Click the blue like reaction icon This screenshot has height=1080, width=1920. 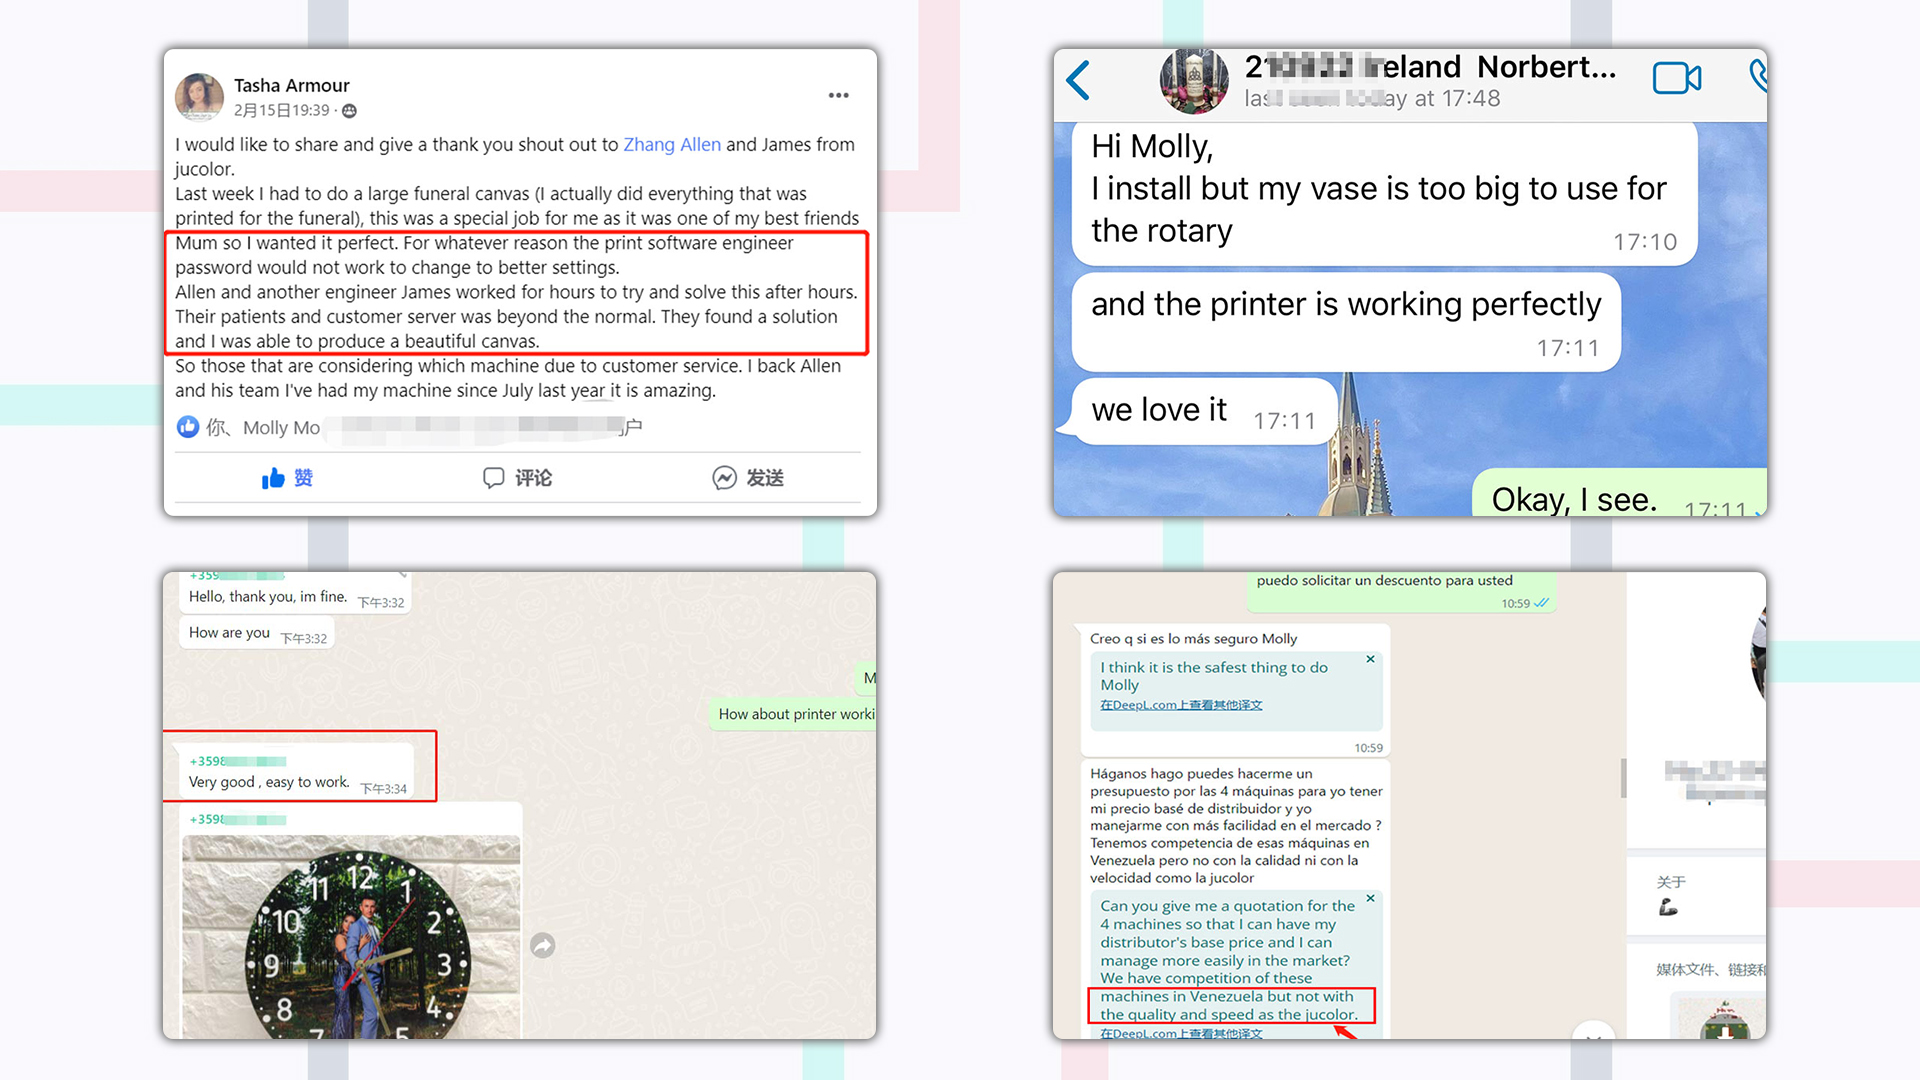188,427
